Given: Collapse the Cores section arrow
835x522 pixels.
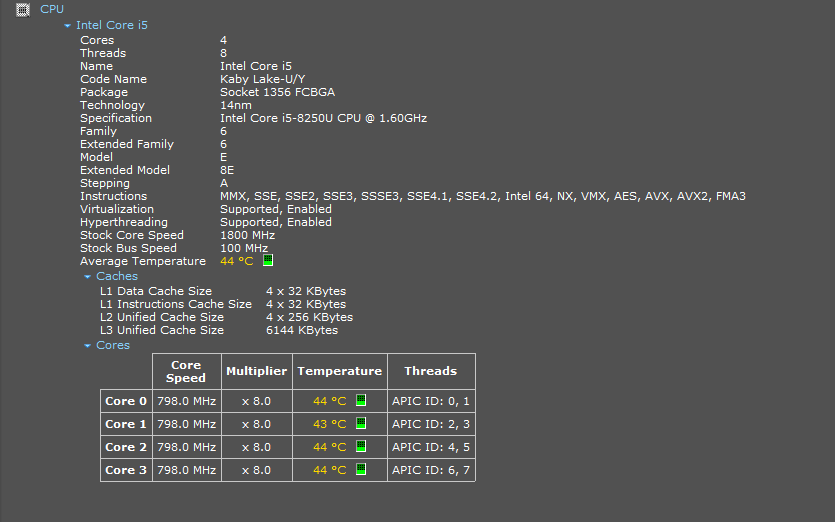Looking at the screenshot, I should [87, 345].
